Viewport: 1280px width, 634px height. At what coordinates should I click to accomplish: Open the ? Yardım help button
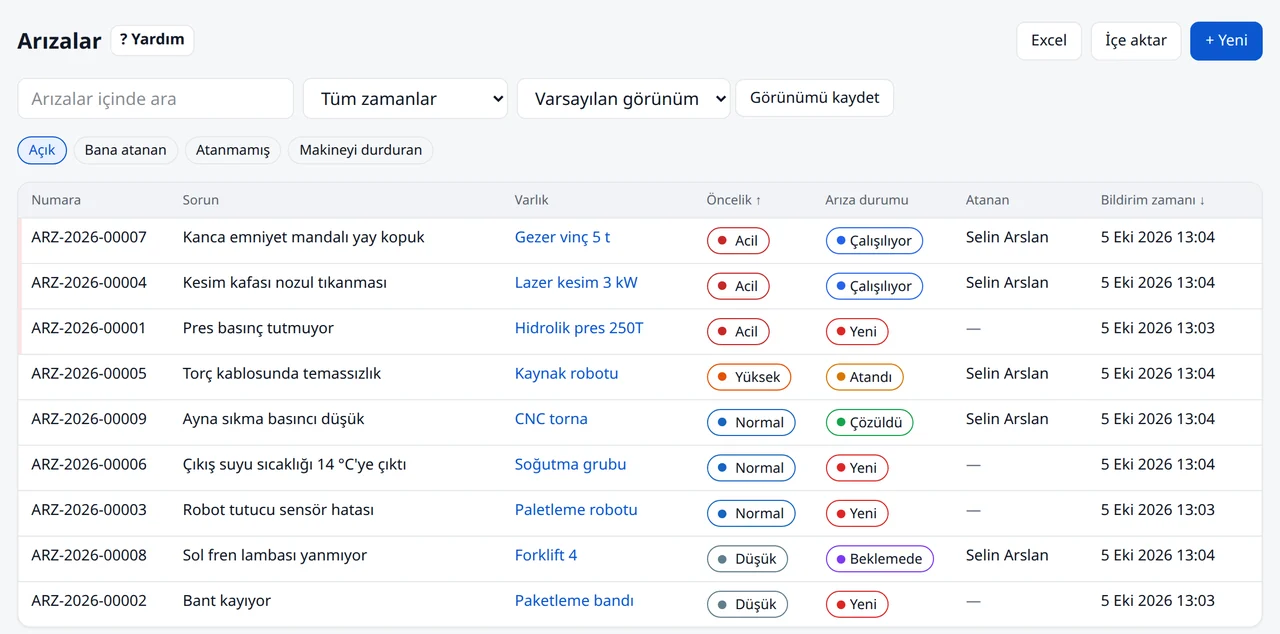[x=152, y=40]
